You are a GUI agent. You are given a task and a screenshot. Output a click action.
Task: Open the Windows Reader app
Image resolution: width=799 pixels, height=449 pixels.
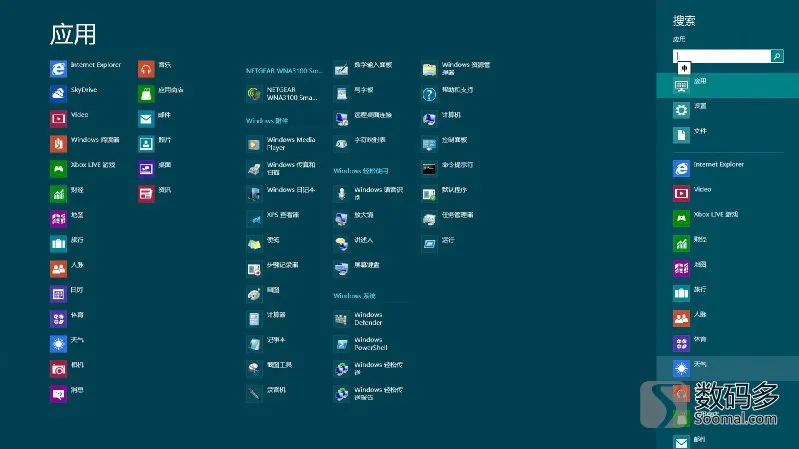(x=85, y=144)
